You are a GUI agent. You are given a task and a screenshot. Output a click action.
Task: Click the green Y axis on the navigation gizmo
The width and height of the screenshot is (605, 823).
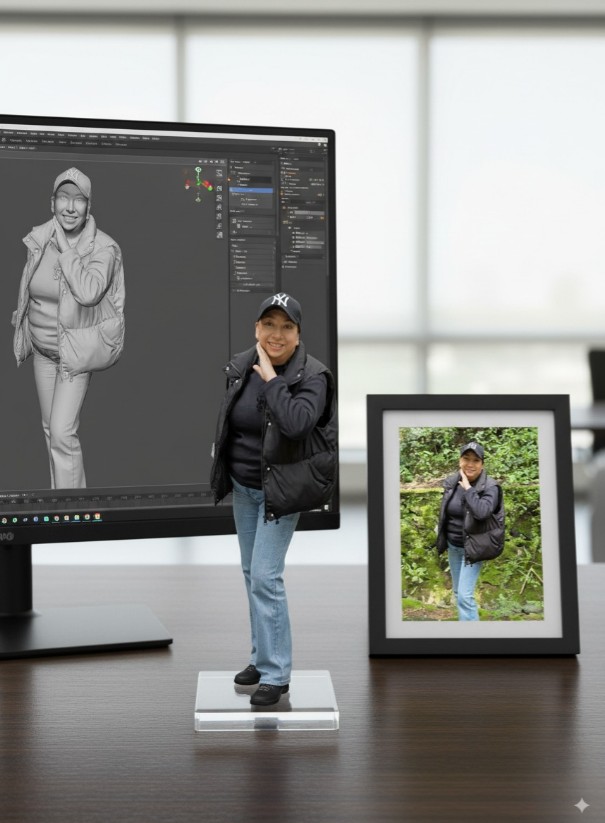click(198, 171)
